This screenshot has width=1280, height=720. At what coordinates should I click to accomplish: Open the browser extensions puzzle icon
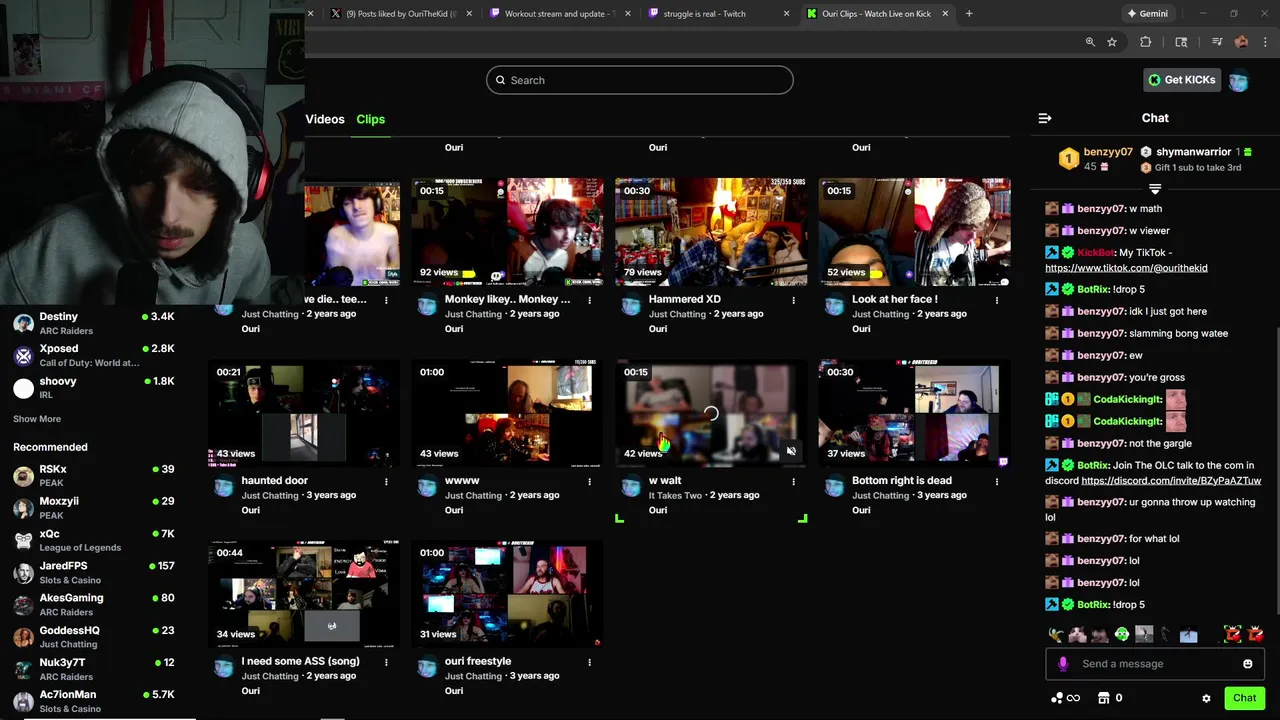pyautogui.click(x=1146, y=42)
